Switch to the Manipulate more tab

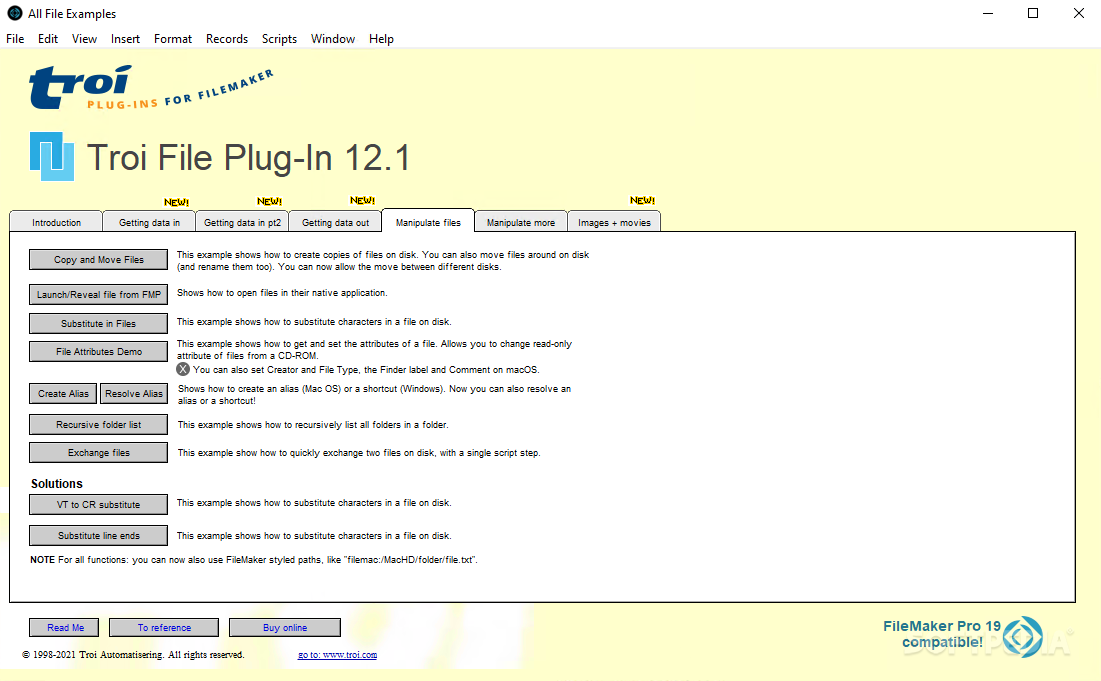(521, 222)
